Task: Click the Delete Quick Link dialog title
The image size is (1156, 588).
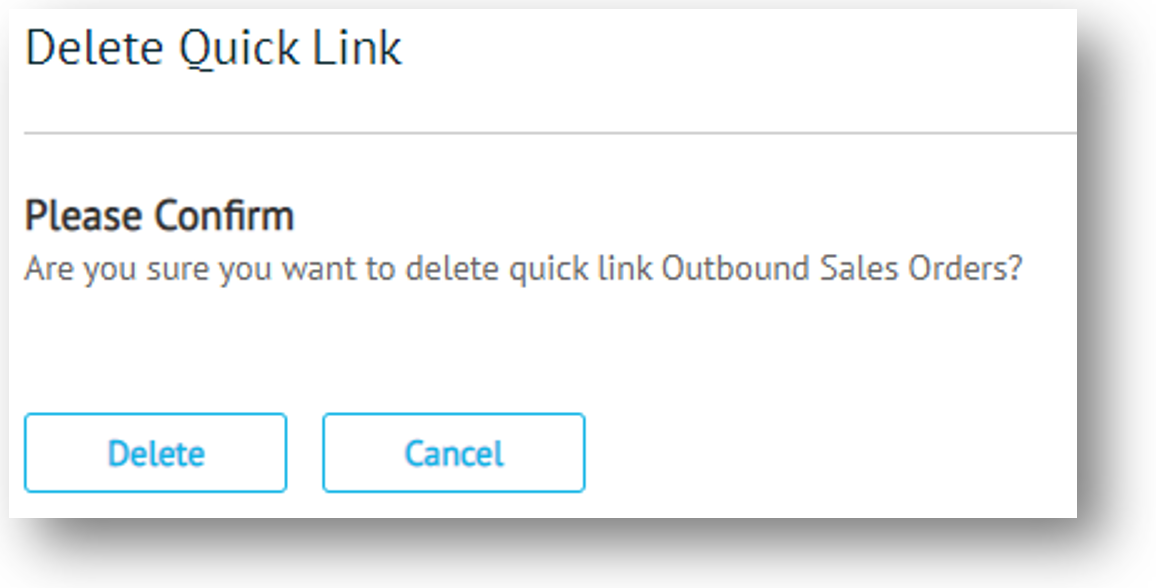Action: [213, 48]
